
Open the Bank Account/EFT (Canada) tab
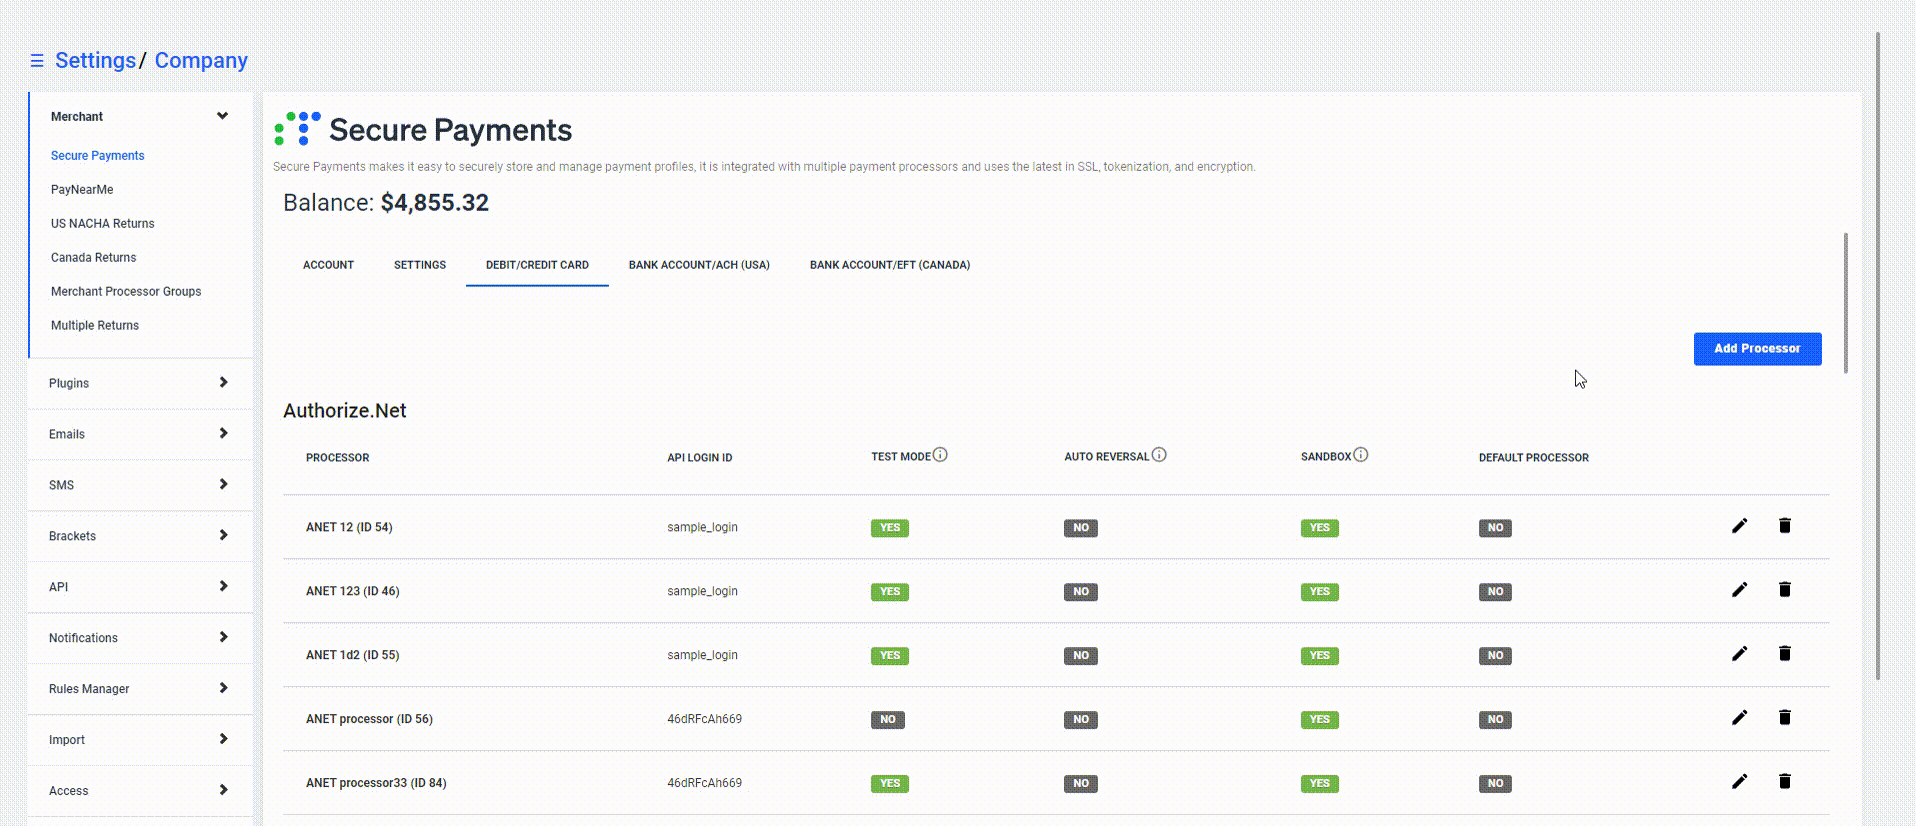[x=890, y=265]
